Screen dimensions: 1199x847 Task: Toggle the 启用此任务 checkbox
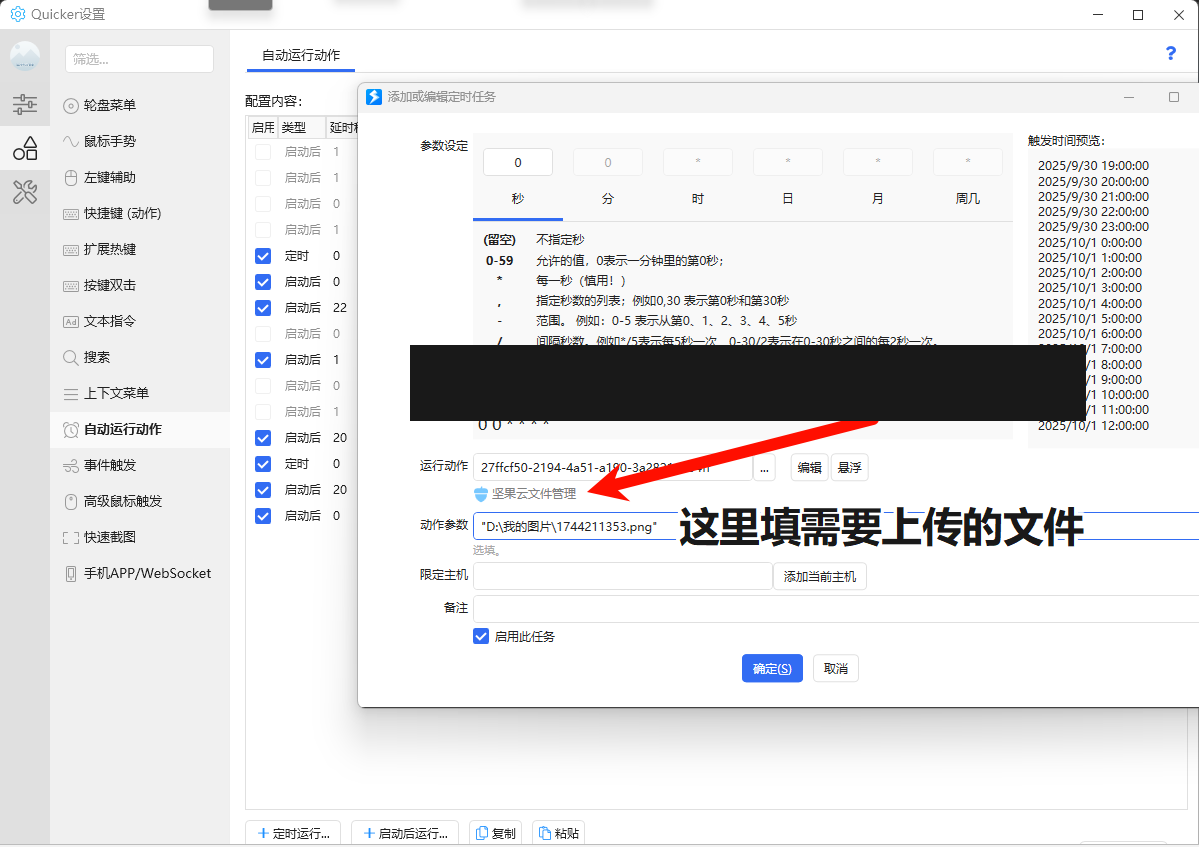click(x=481, y=636)
